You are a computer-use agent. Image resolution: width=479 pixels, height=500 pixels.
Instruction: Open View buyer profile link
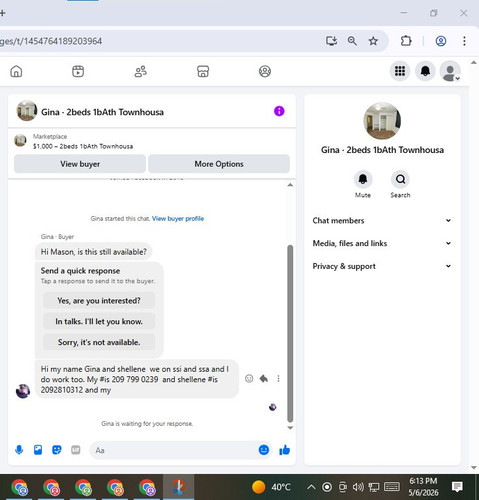coord(178,219)
